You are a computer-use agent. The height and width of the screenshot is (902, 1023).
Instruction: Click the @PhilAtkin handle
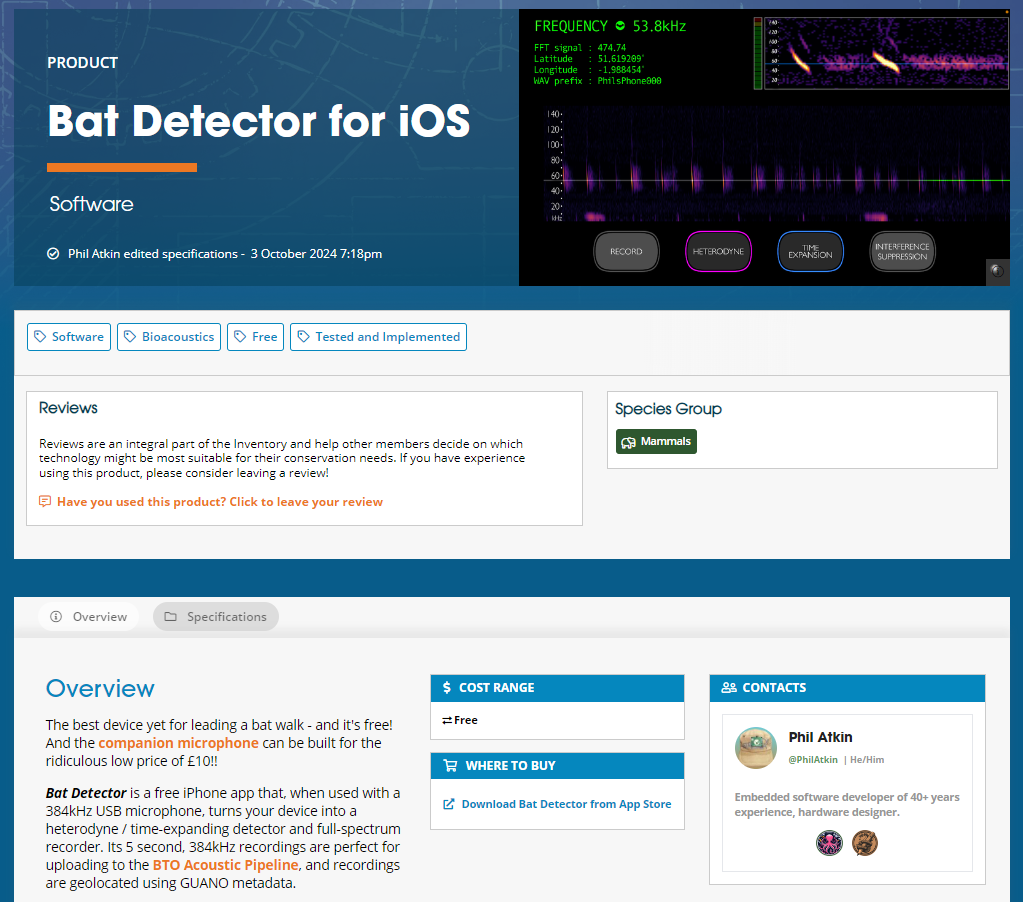813,760
